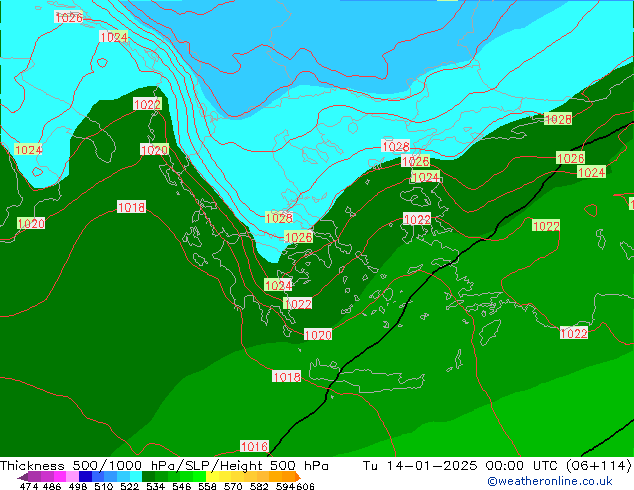This screenshot has width=634, height=490.
Task: Click the easternmost 1024 isobar label
Action: coord(591,172)
